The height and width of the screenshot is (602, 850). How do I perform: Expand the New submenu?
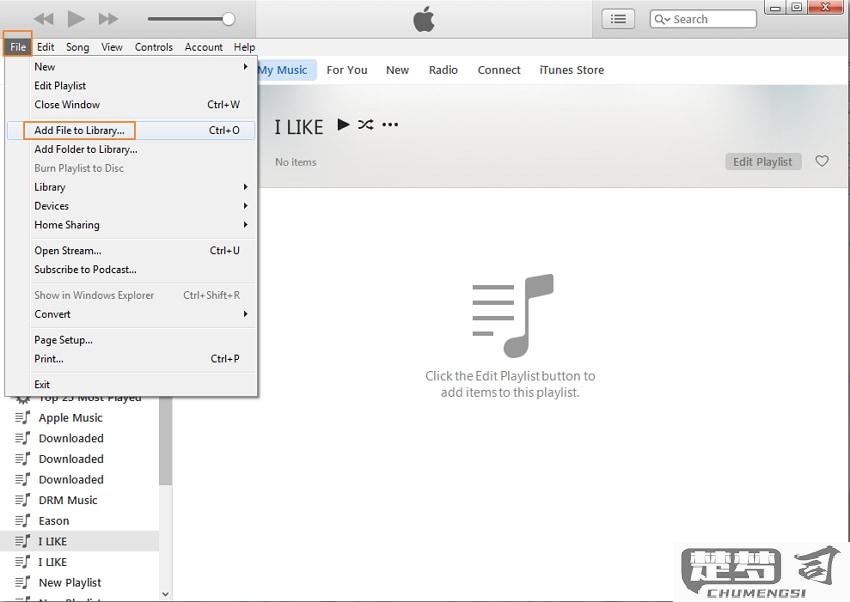coord(131,67)
